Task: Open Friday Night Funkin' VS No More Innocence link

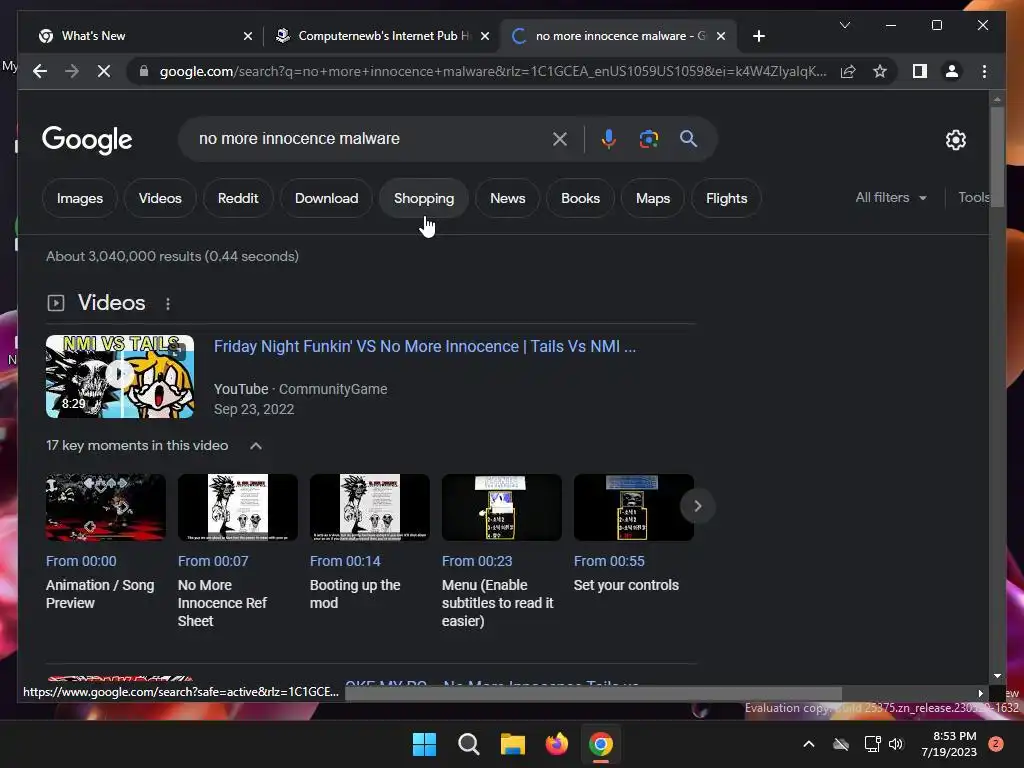Action: pyautogui.click(x=424, y=346)
